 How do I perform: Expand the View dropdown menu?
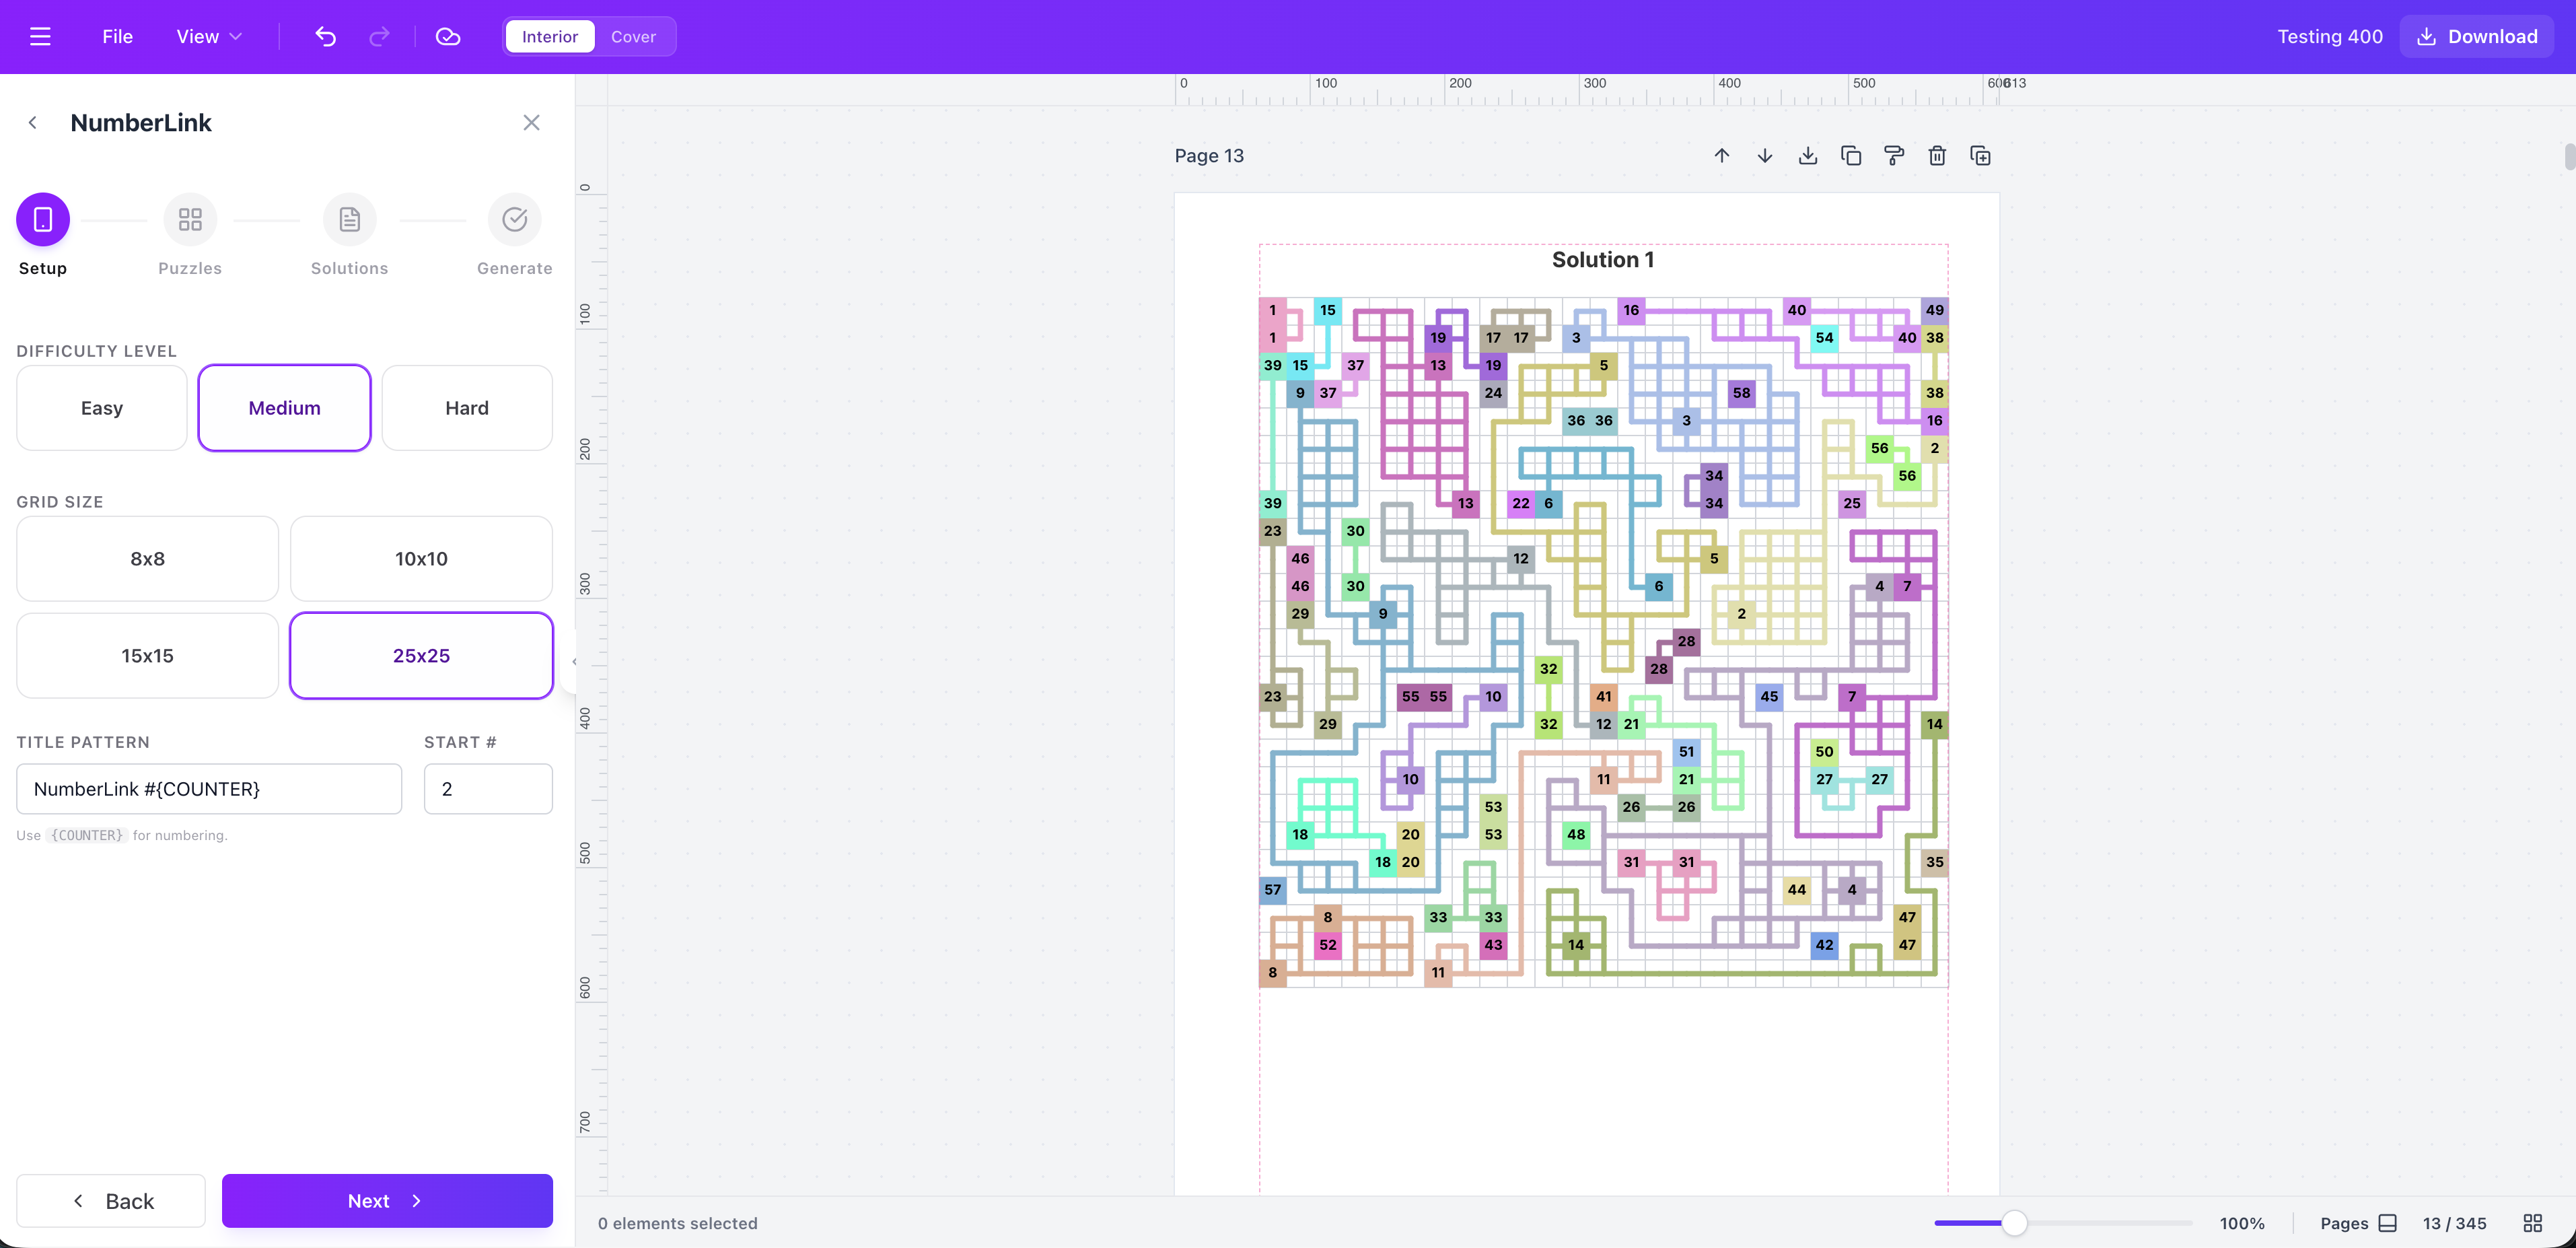tap(208, 37)
